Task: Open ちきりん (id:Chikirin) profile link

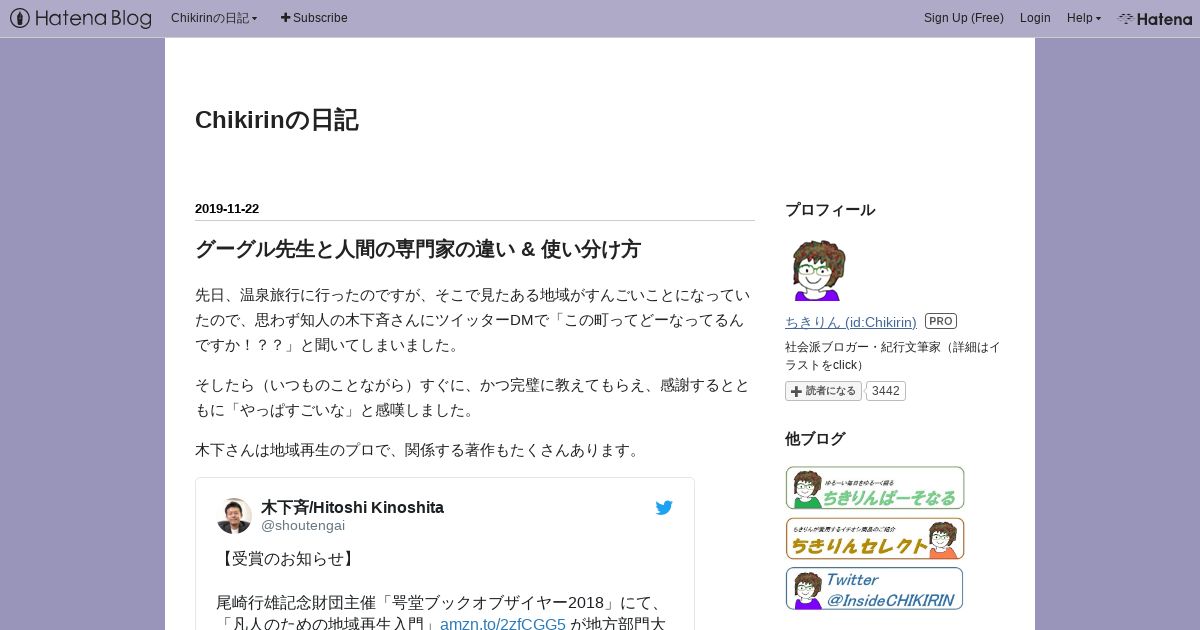Action: [x=851, y=322]
